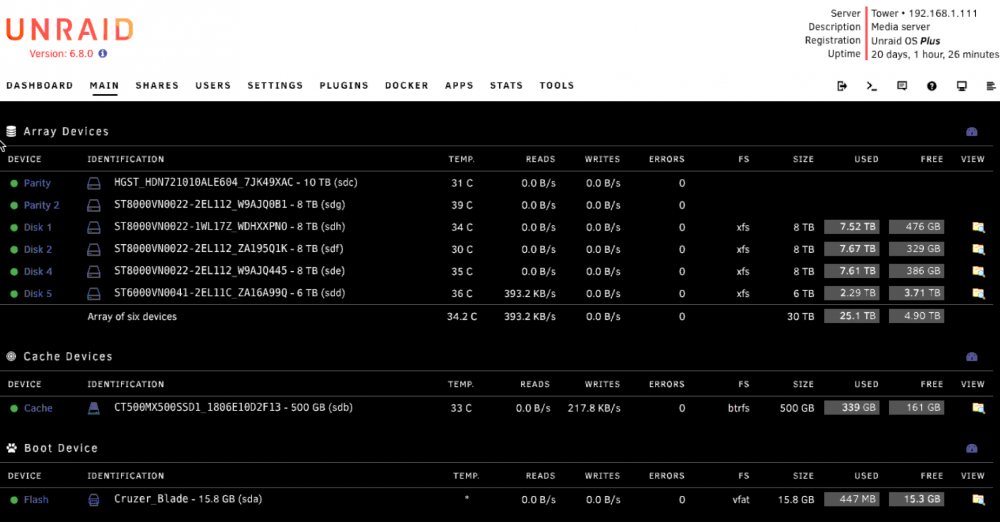Image resolution: width=1000 pixels, height=522 pixels.
Task: Click the green status dot for Cache
Action: [x=14, y=408]
